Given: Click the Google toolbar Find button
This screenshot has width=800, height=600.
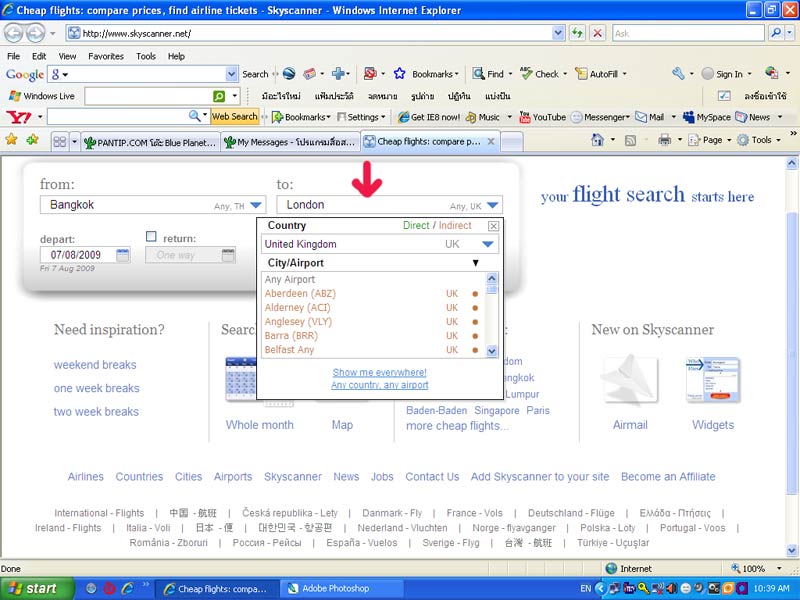Looking at the screenshot, I should pos(488,74).
